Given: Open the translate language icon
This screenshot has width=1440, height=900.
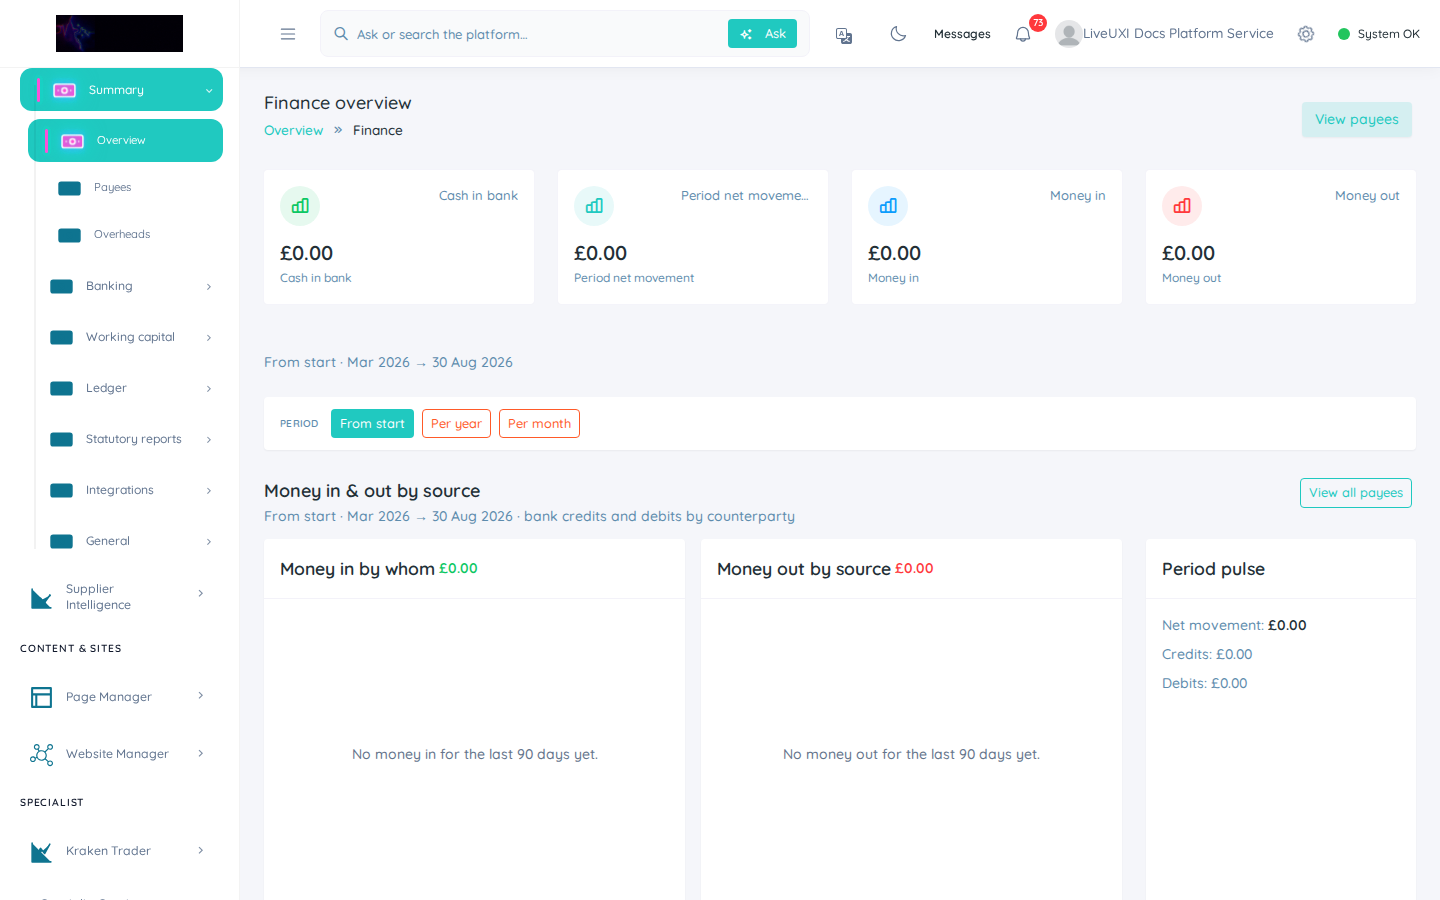Looking at the screenshot, I should (x=844, y=35).
